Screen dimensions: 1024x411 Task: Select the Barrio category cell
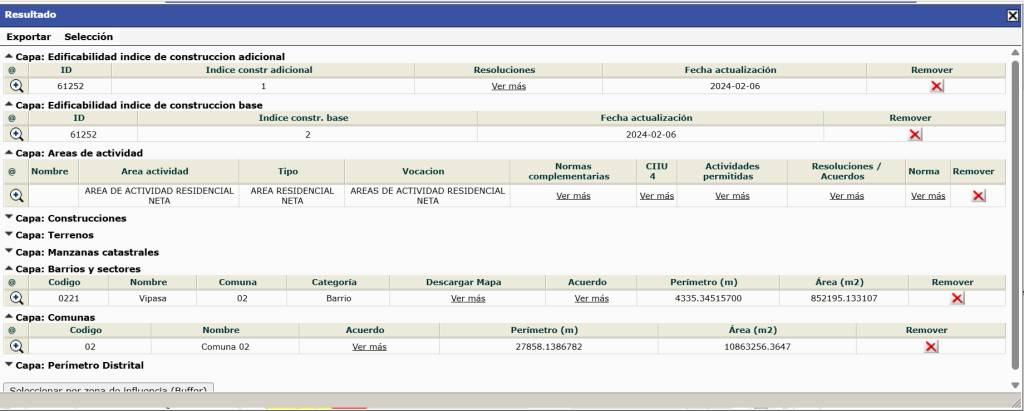coord(338,298)
